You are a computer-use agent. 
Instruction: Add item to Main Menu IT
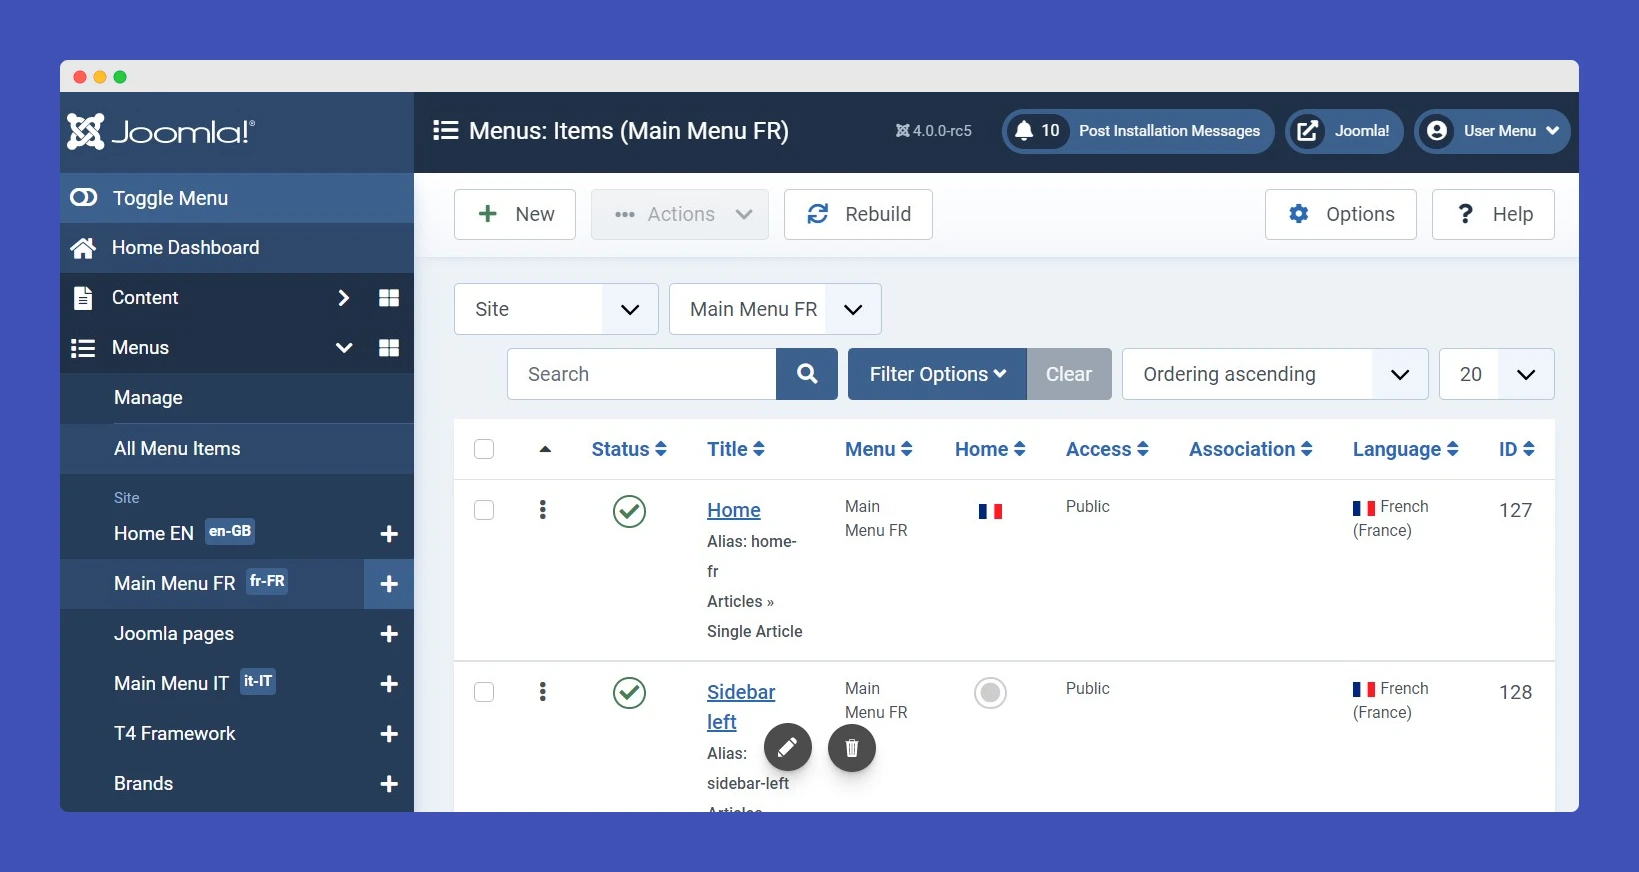pos(389,684)
